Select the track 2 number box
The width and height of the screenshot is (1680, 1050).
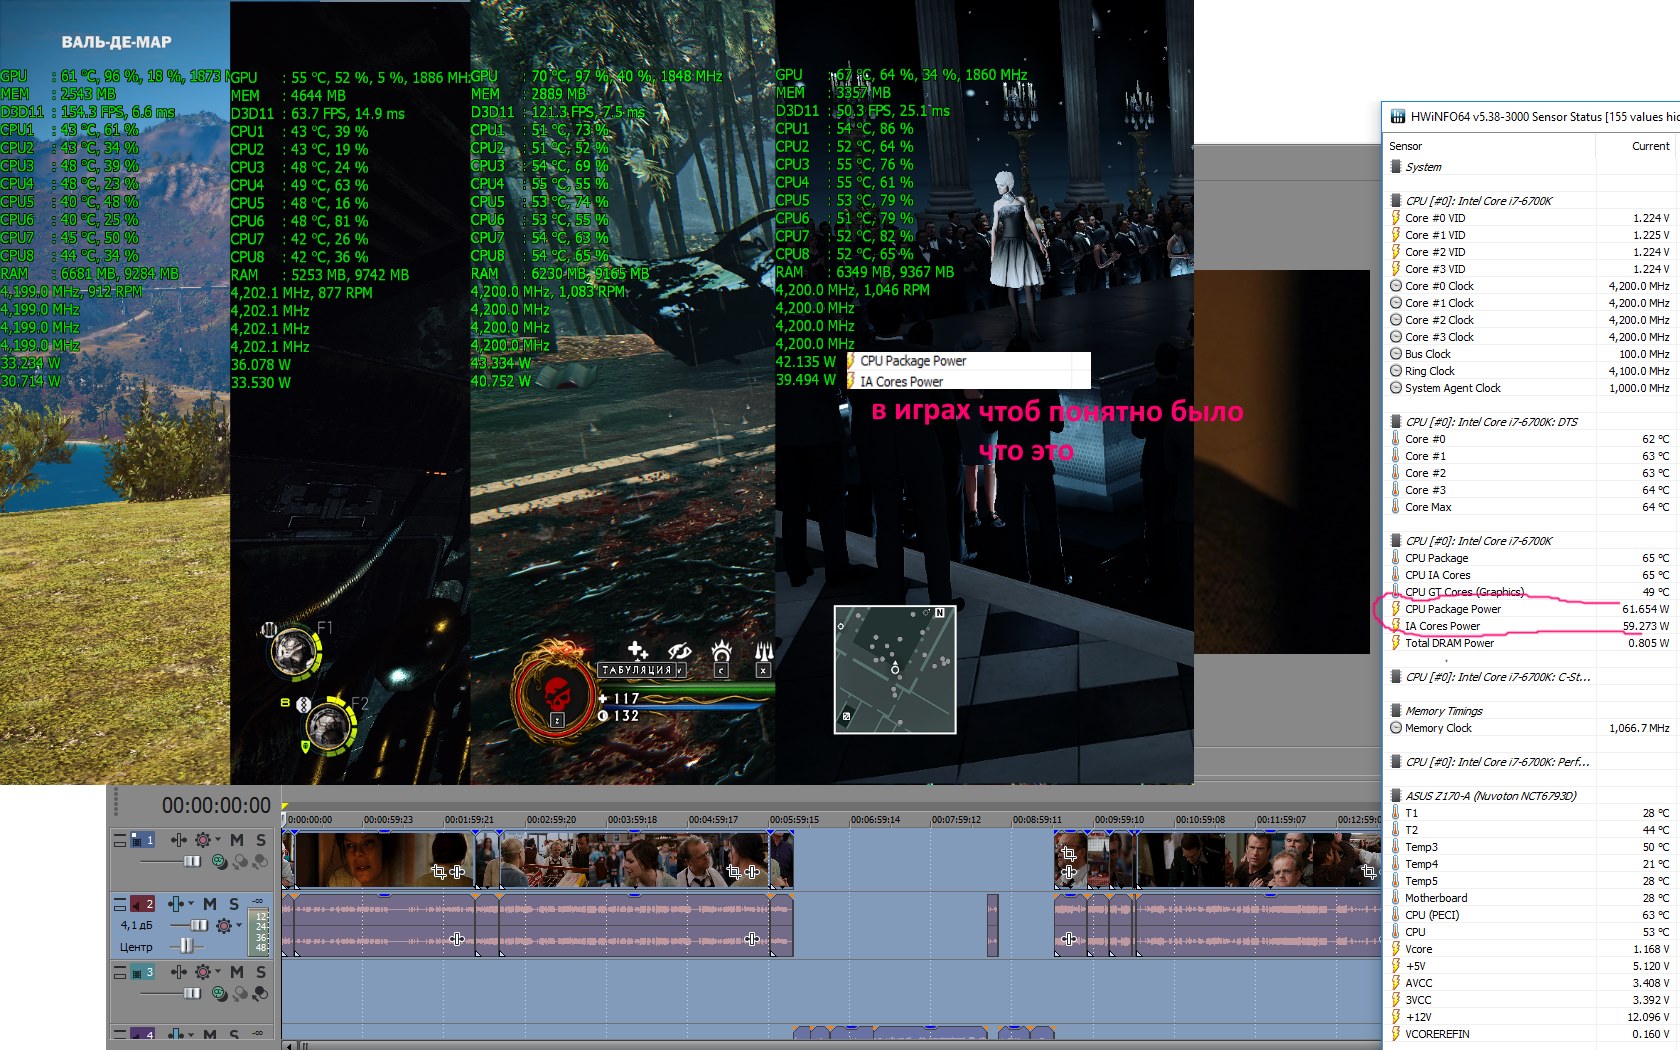point(144,904)
